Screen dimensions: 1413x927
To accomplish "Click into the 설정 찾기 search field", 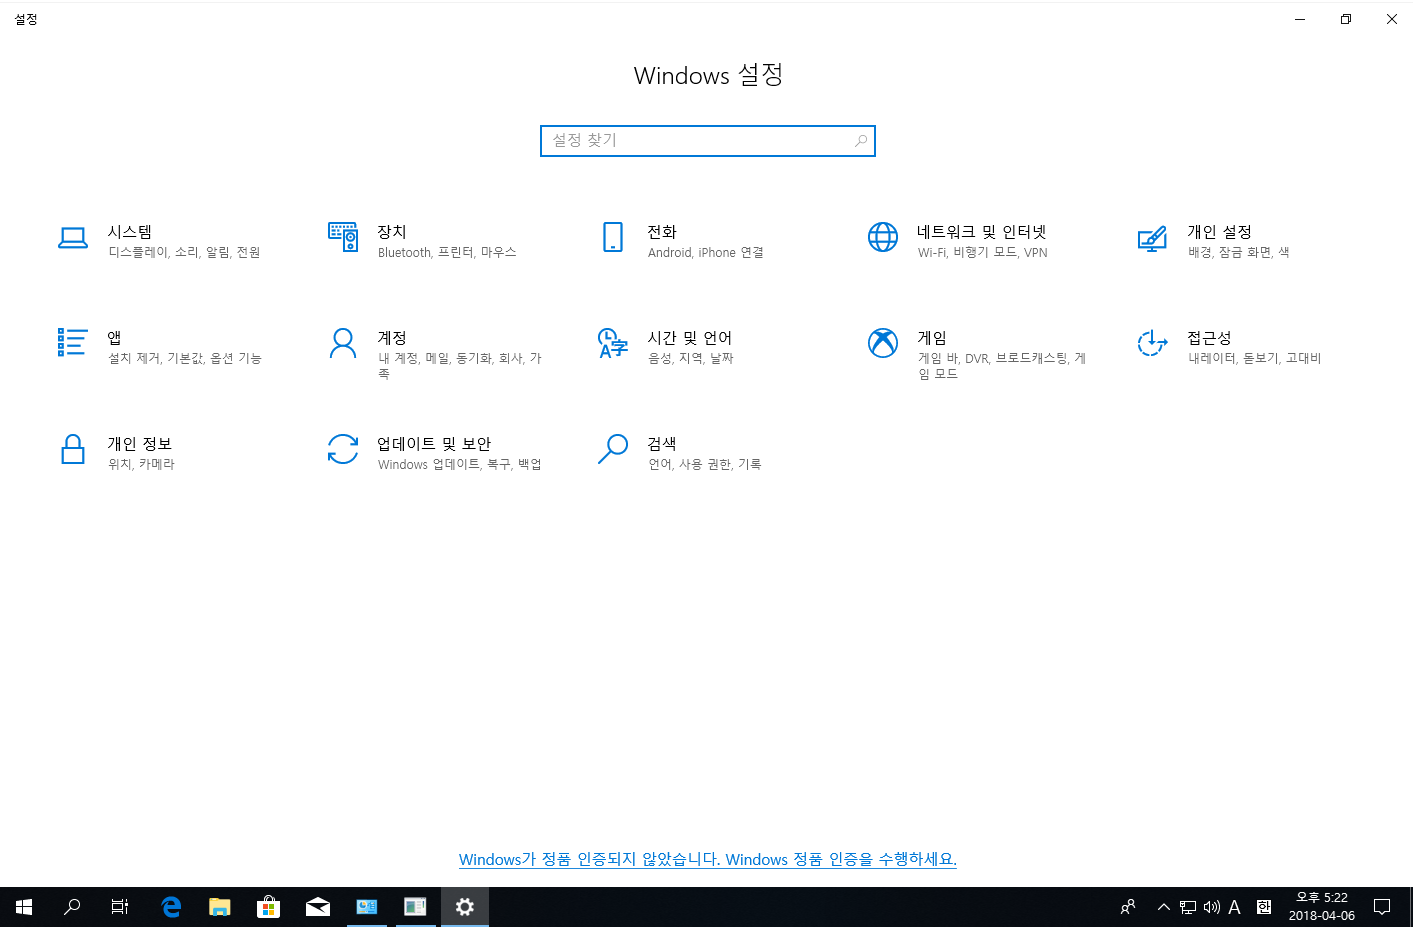I will [x=707, y=141].
